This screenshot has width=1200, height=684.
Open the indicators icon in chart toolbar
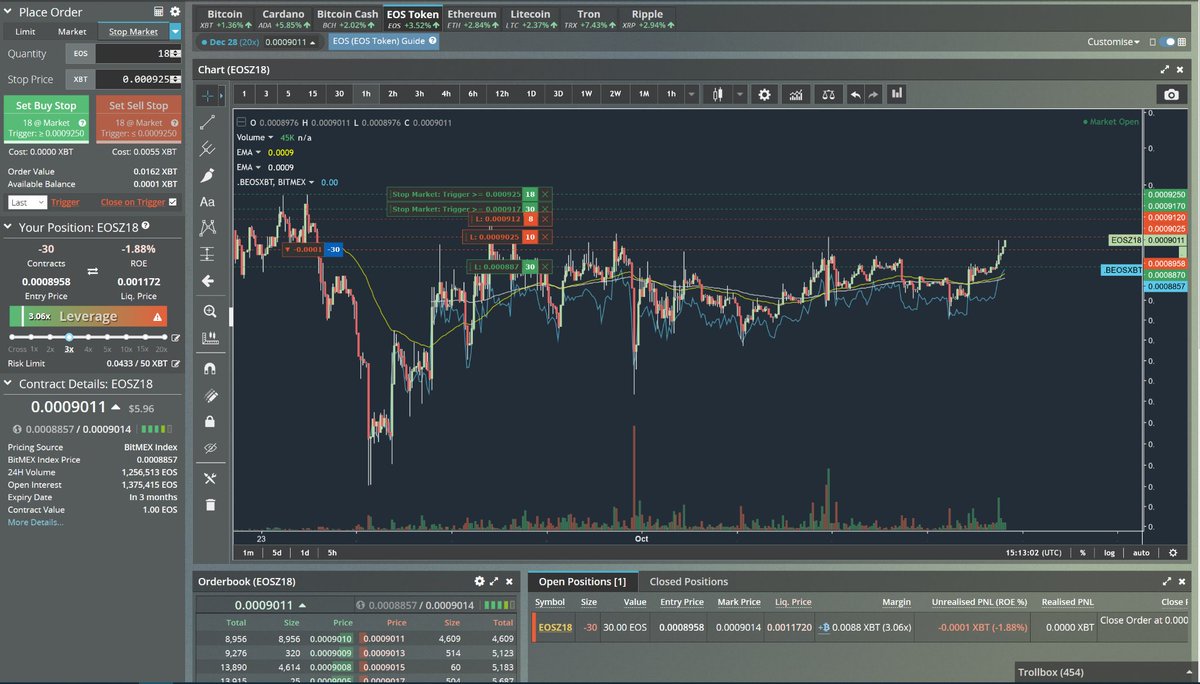796,93
